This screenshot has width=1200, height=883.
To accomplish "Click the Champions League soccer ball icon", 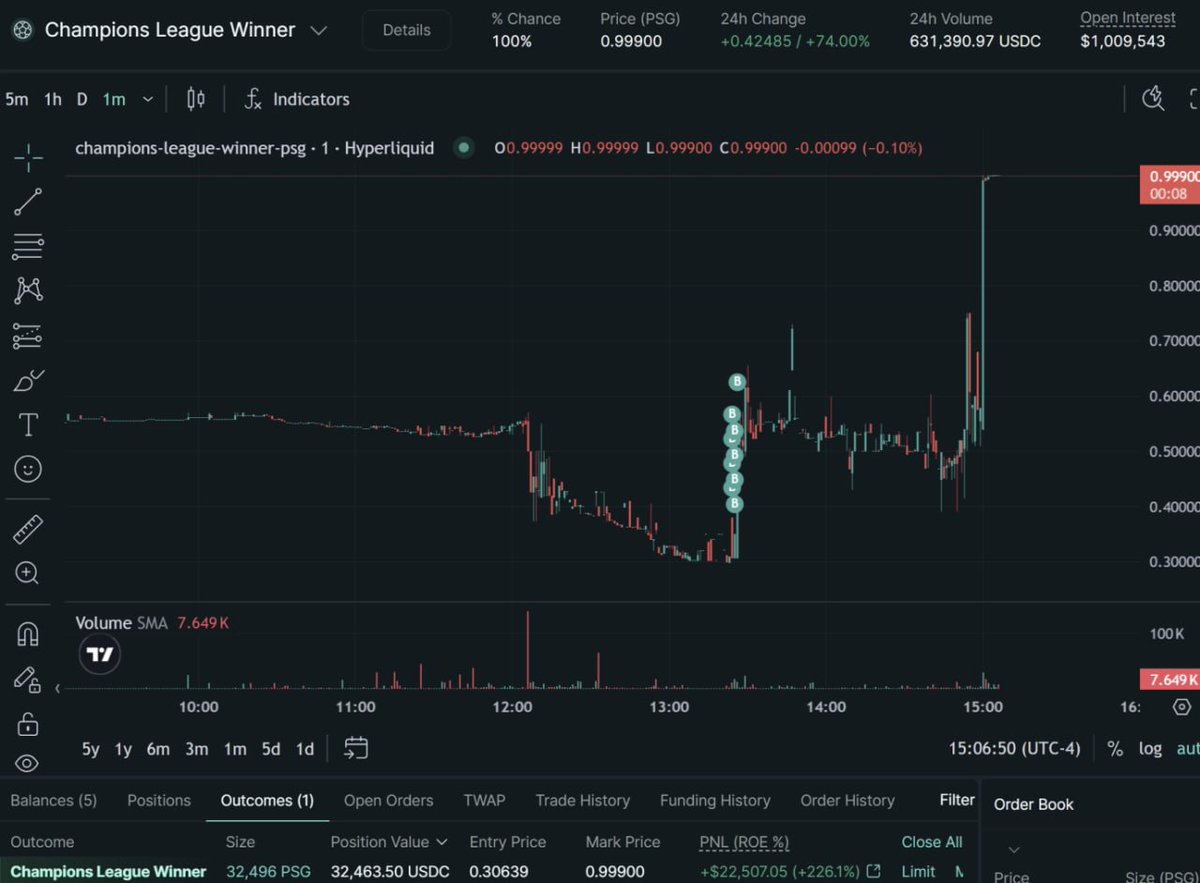I will click(21, 30).
